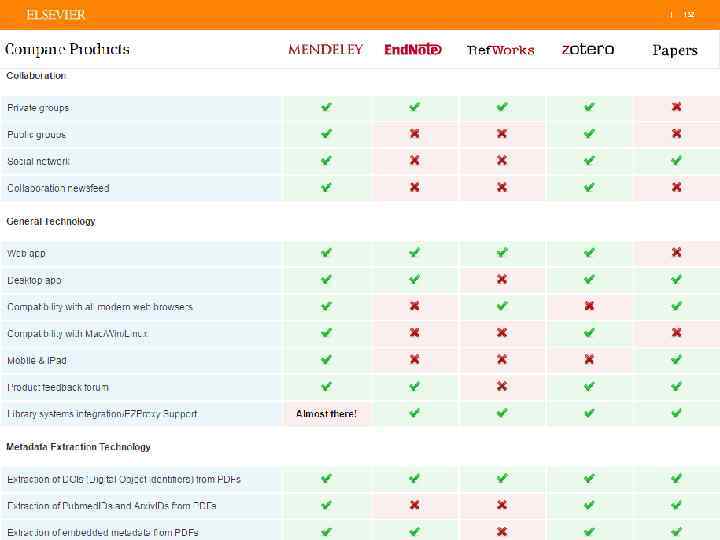The image size is (720, 540).
Task: Click EndNote cross for Collaboration newsfeed
Action: pyautogui.click(x=414, y=187)
